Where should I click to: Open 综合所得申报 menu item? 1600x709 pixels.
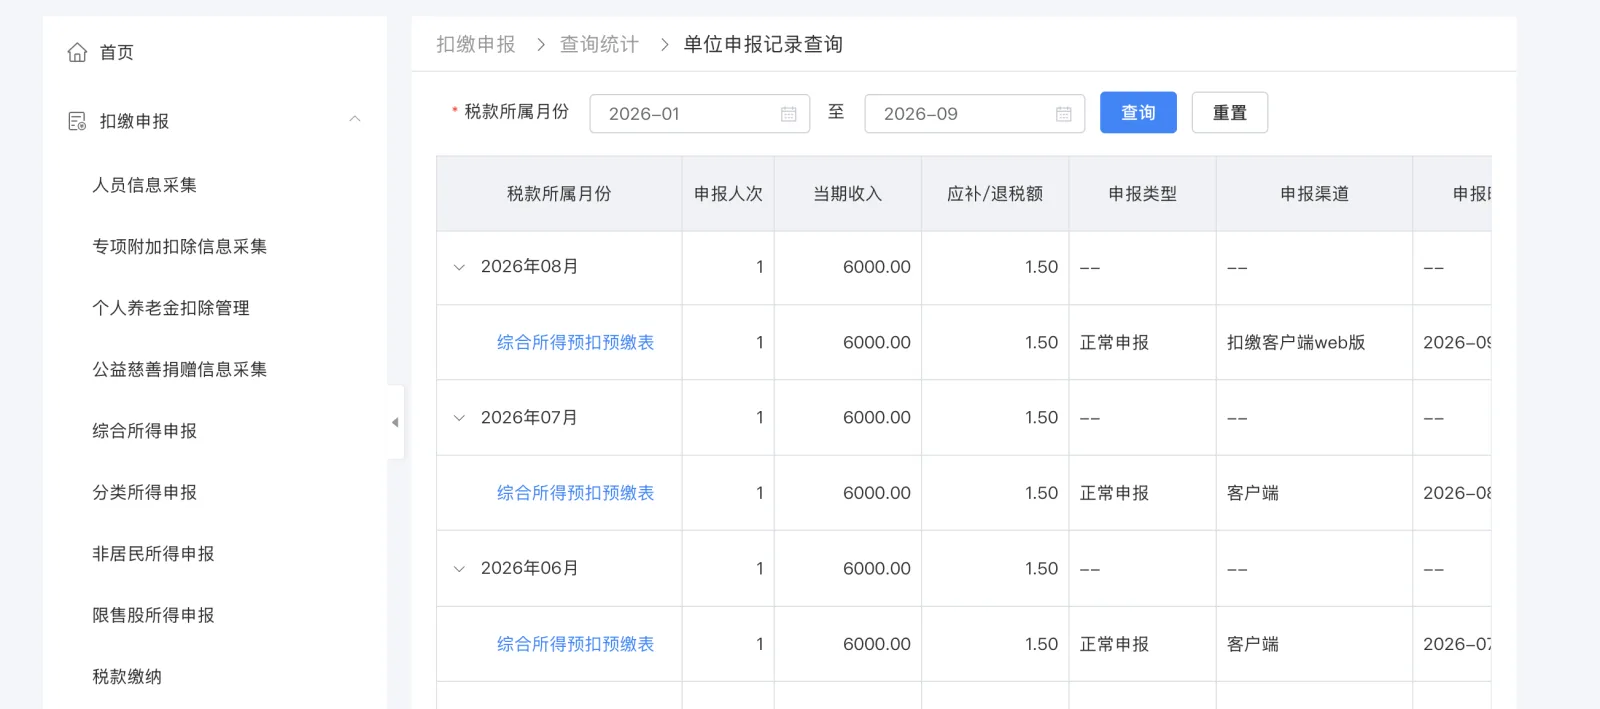coord(144,431)
